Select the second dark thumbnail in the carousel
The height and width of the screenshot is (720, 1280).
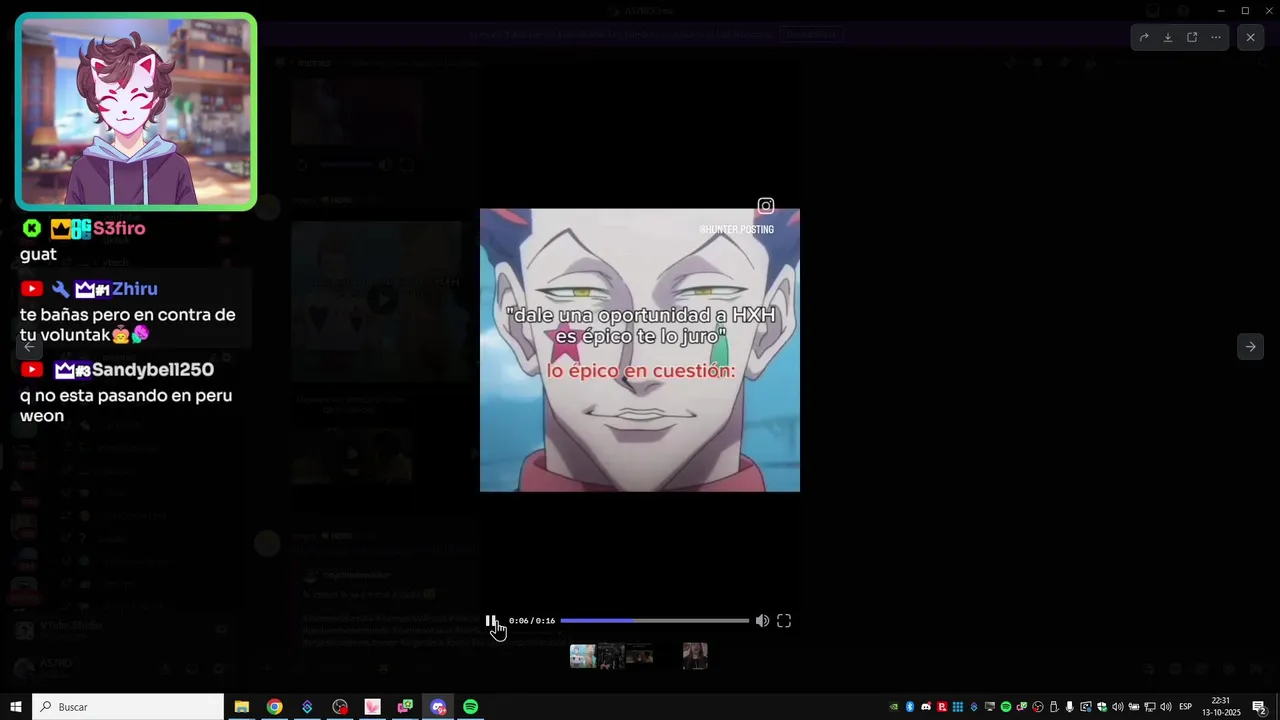point(611,656)
